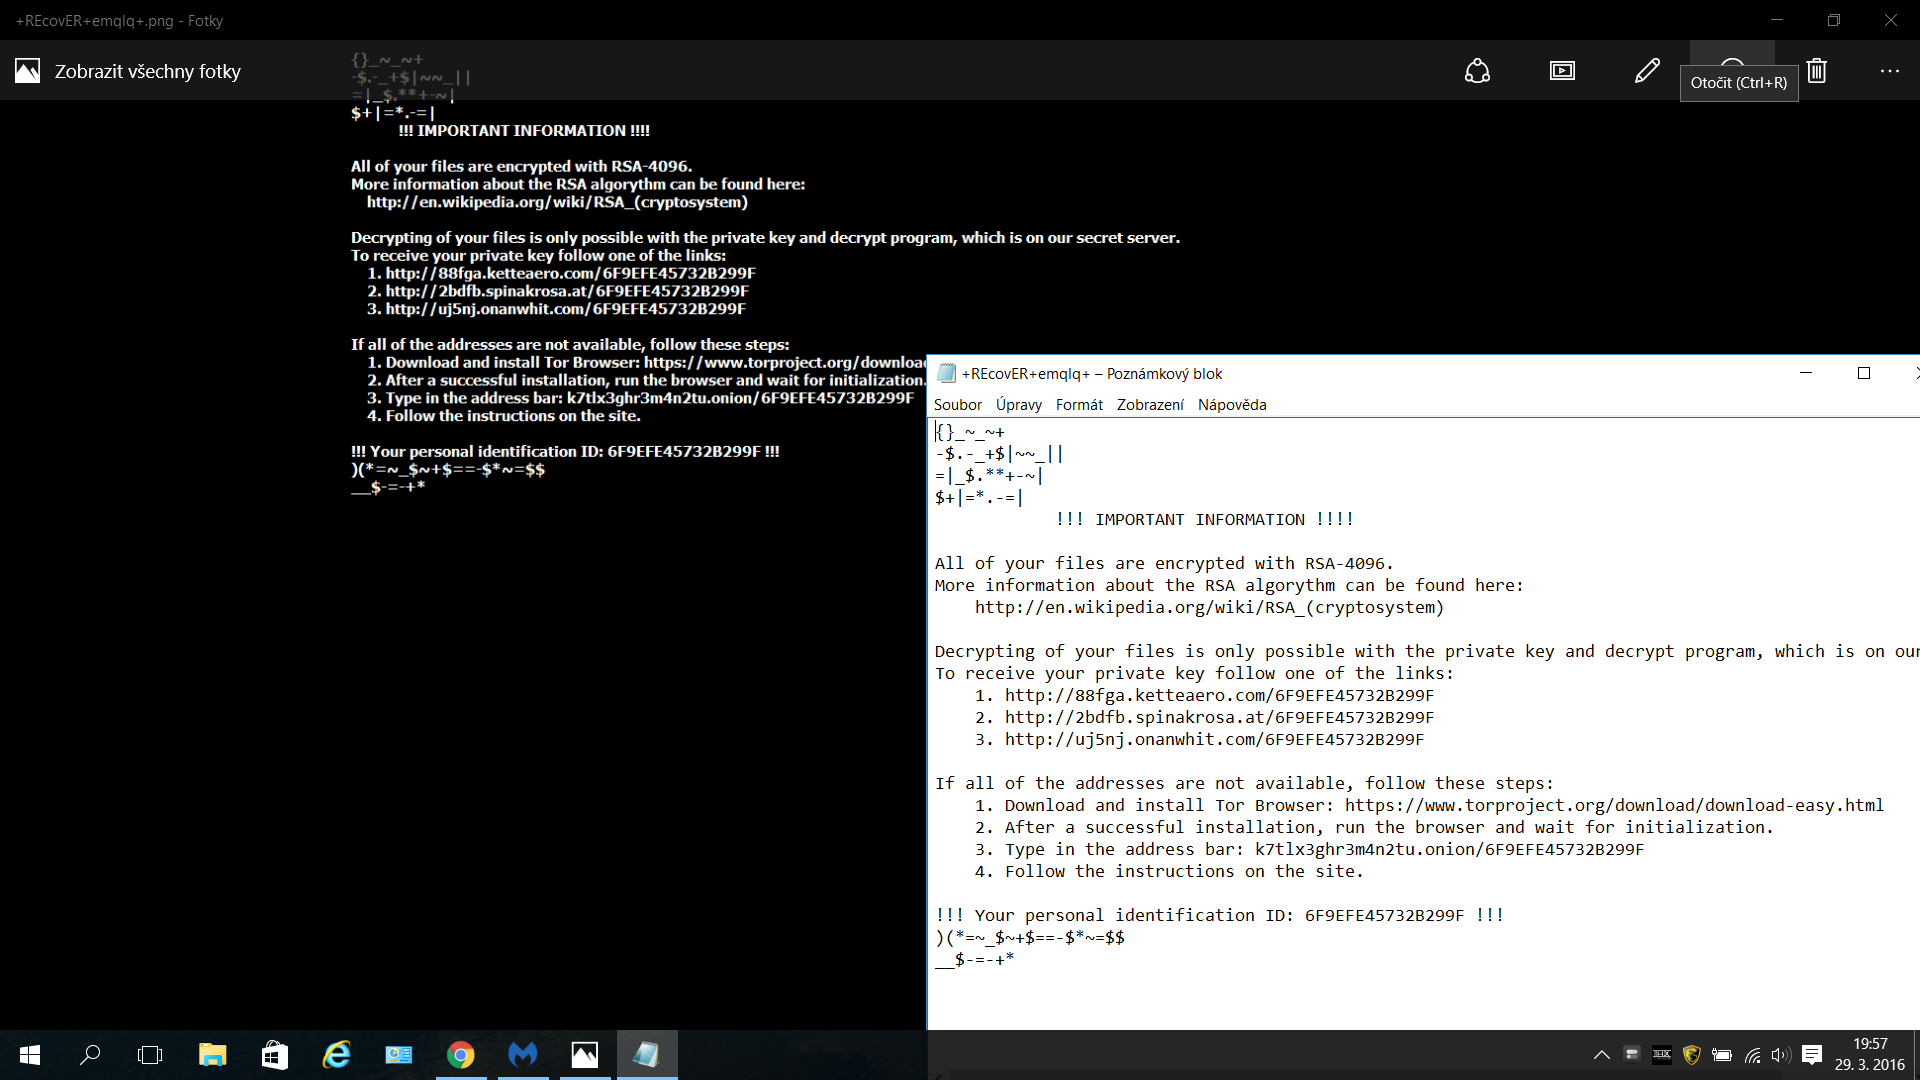Click Zobrazit všechny fotky button

click(128, 71)
